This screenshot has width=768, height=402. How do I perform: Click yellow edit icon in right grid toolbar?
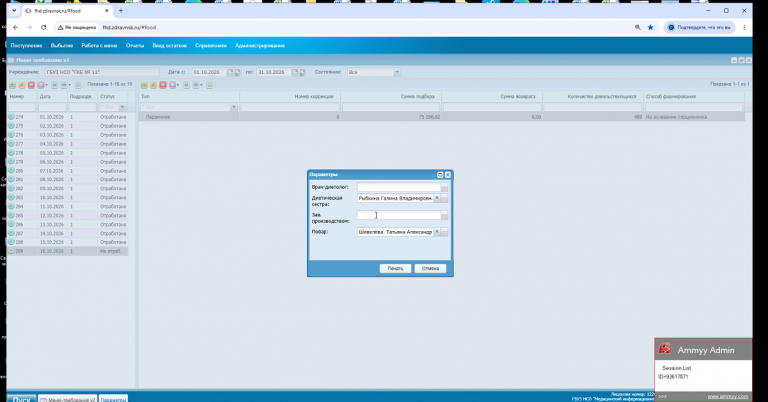[x=153, y=85]
